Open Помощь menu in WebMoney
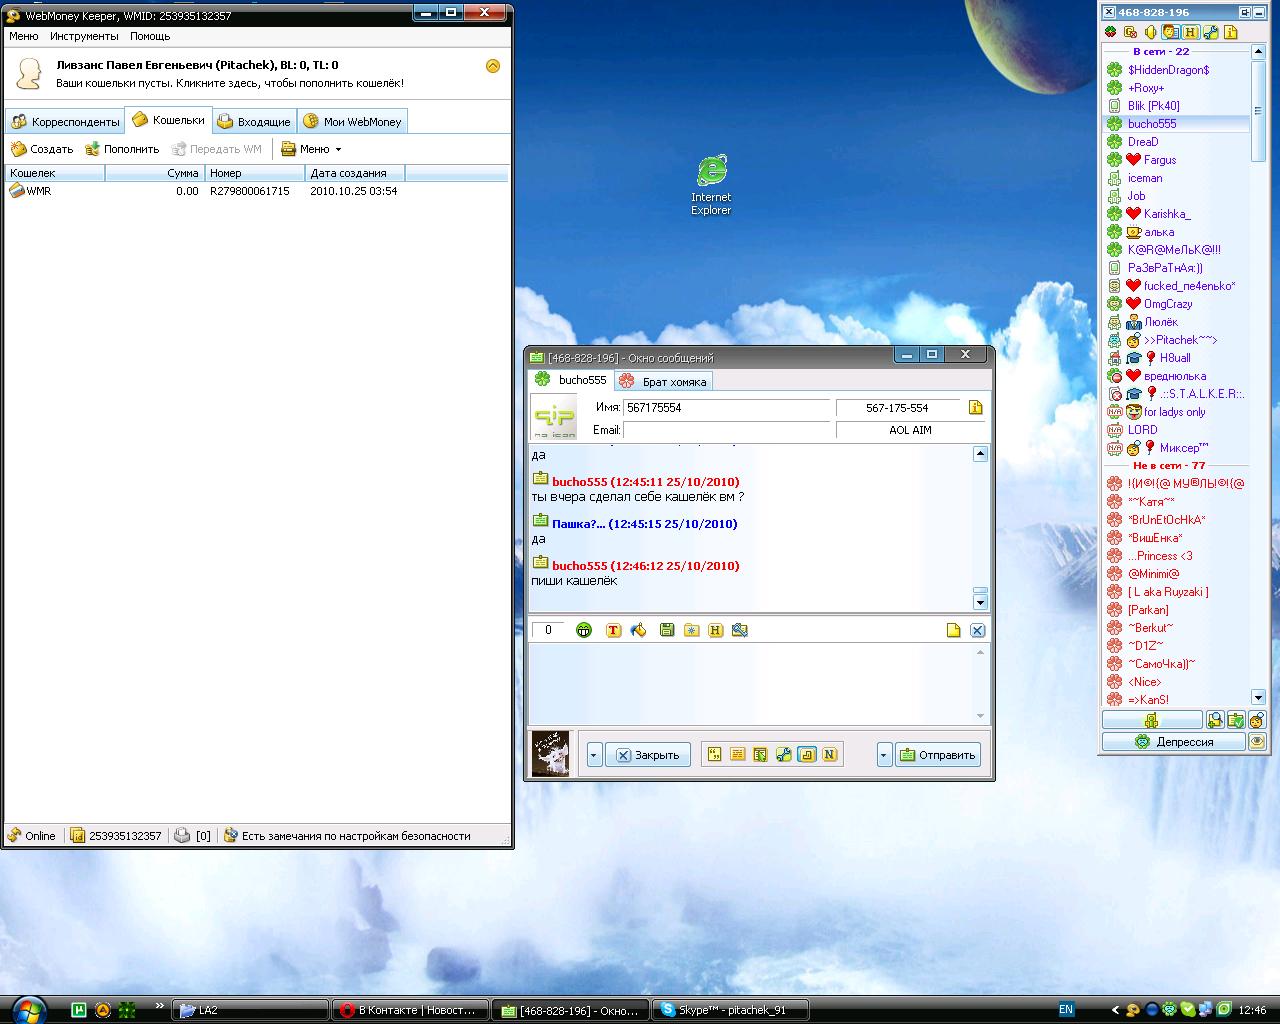Screen dimensions: 1280x1024 tap(150, 36)
